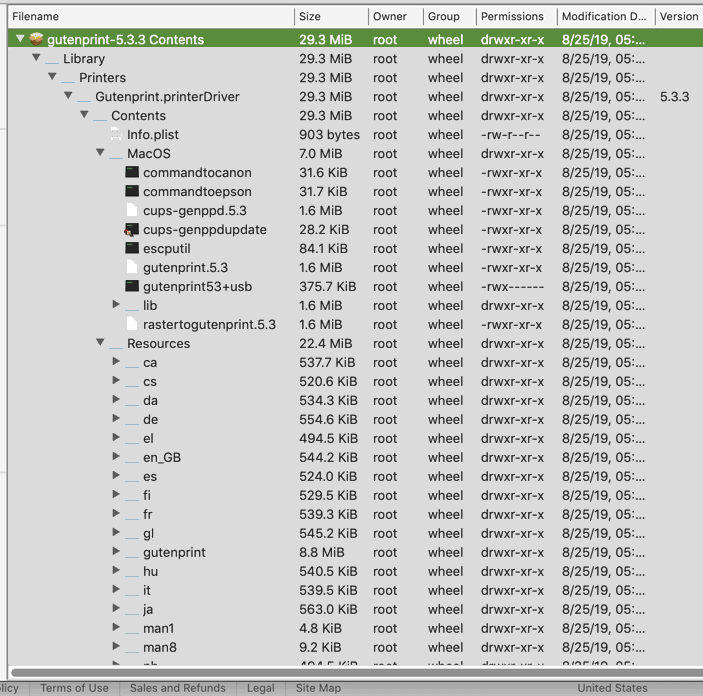Click the gutenprint.5.3 document icon
This screenshot has height=696, width=703.
click(132, 267)
